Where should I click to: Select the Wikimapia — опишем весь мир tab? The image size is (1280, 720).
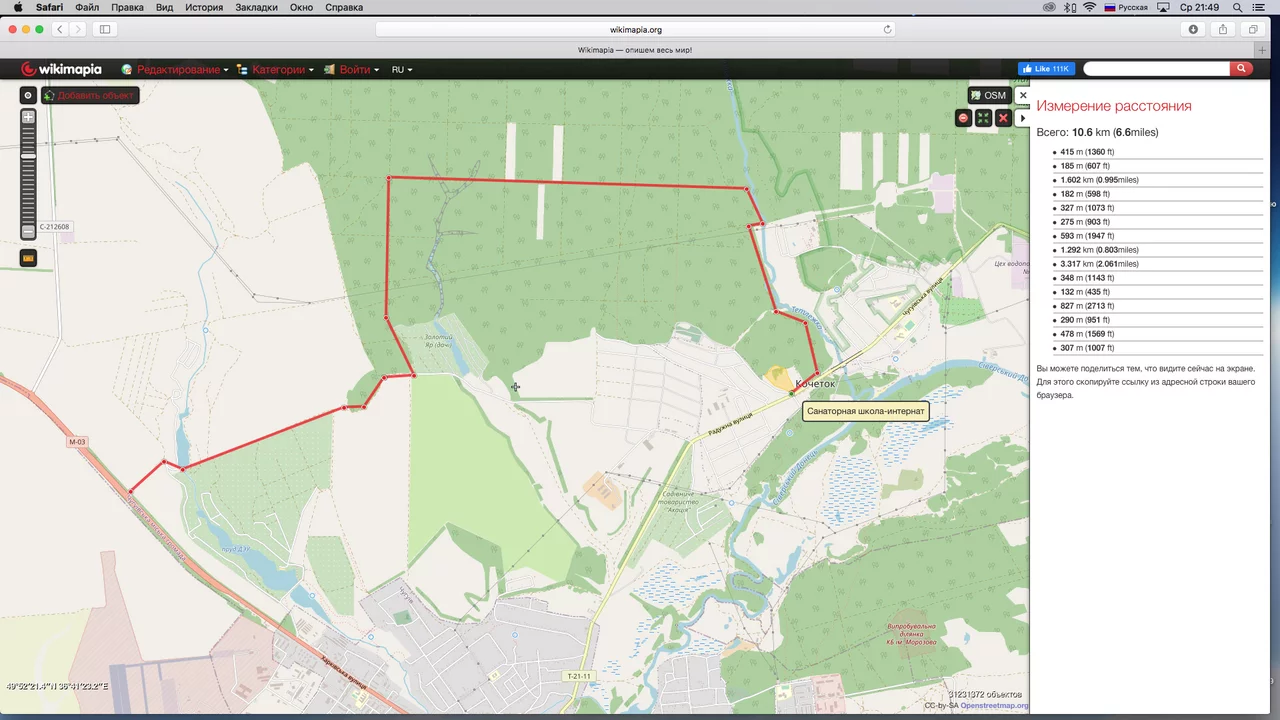pos(635,50)
